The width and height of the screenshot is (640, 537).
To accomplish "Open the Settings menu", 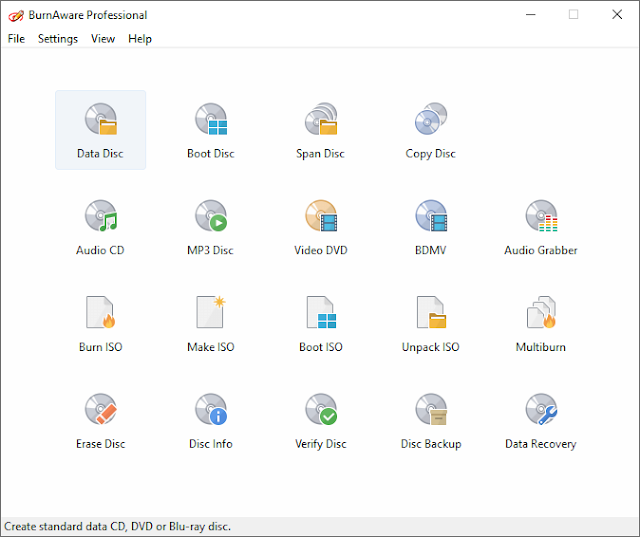I will tap(58, 39).
